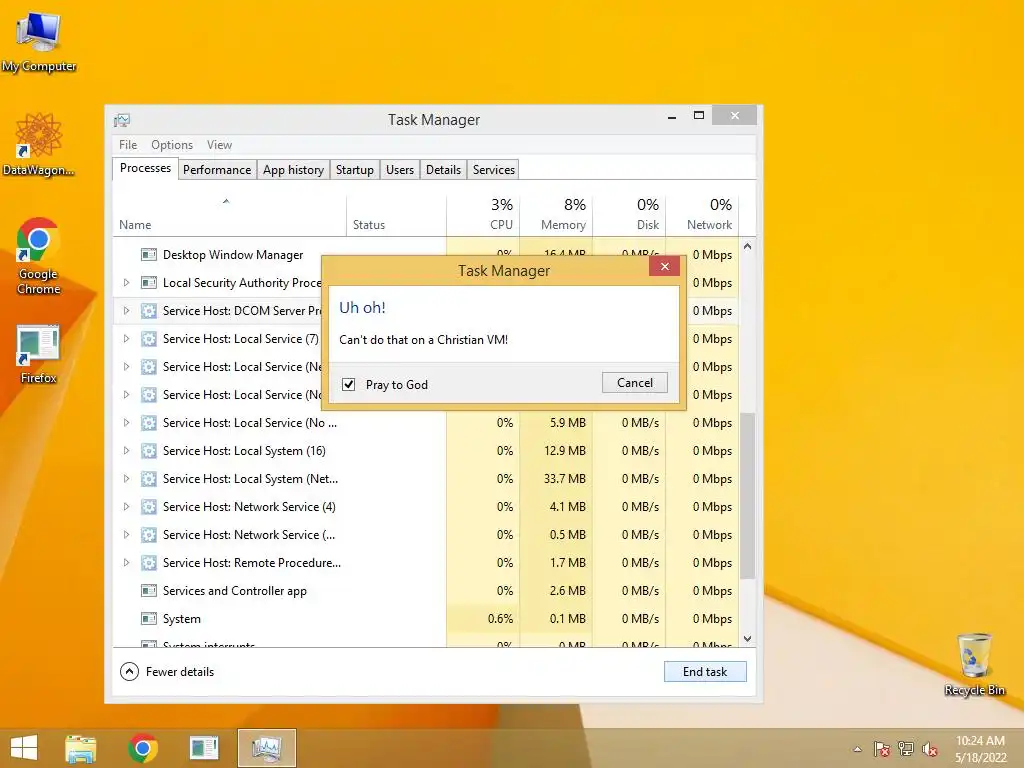
Task: Open the Google Chrome desktop shortcut
Action: pos(39,256)
